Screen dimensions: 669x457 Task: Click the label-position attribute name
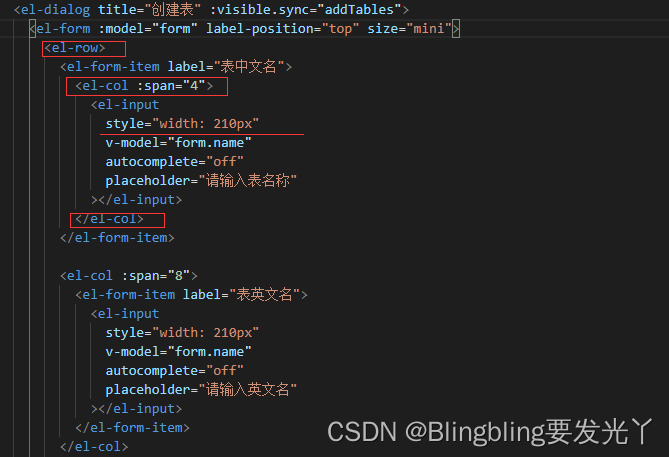click(260, 29)
